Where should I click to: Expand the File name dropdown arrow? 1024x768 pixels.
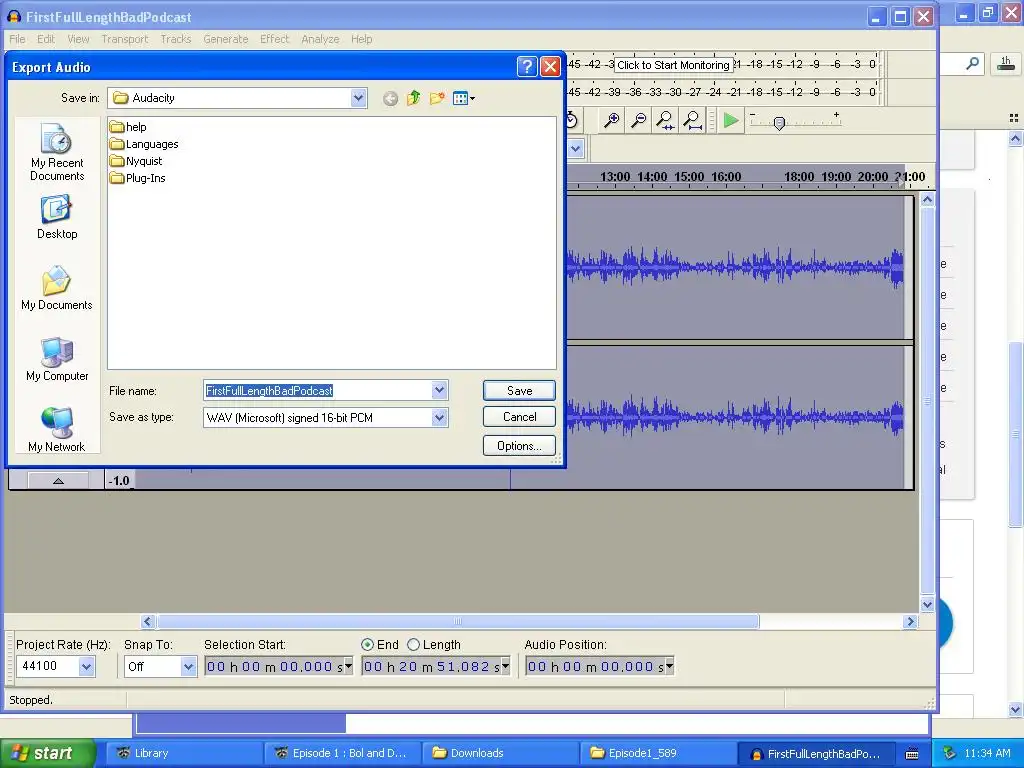point(440,391)
